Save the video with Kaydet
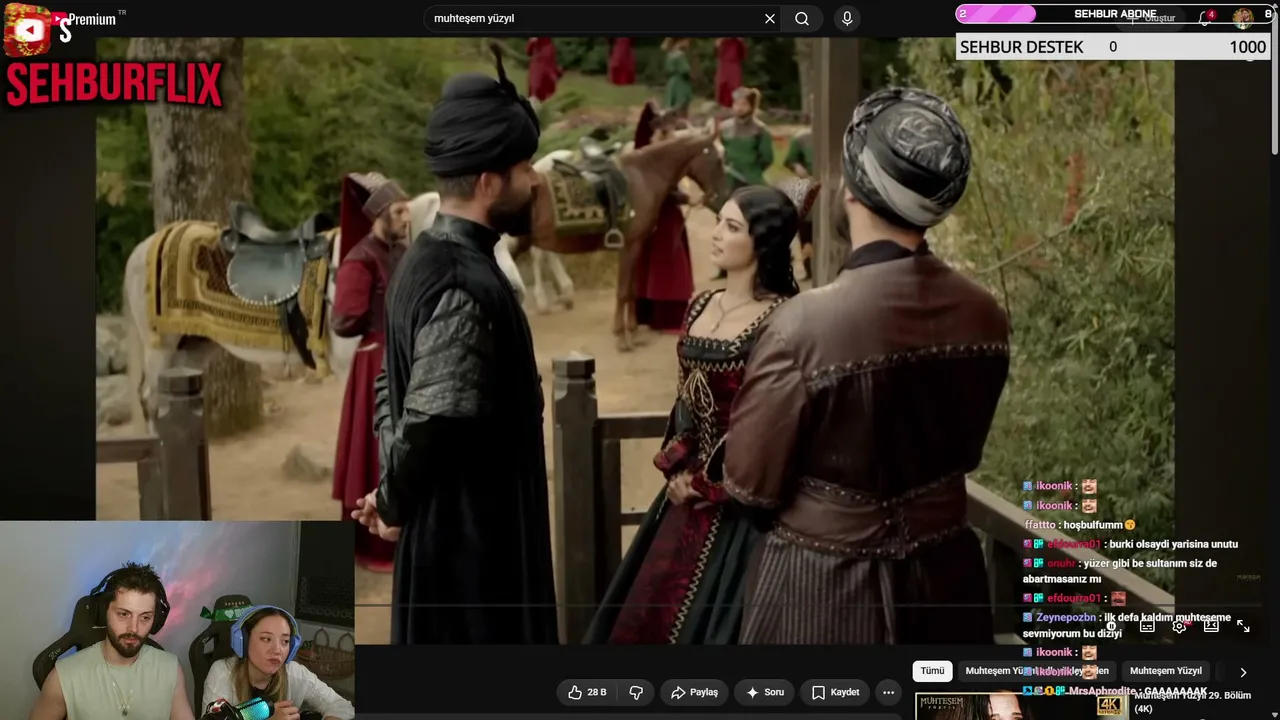This screenshot has width=1280, height=720. click(x=835, y=692)
